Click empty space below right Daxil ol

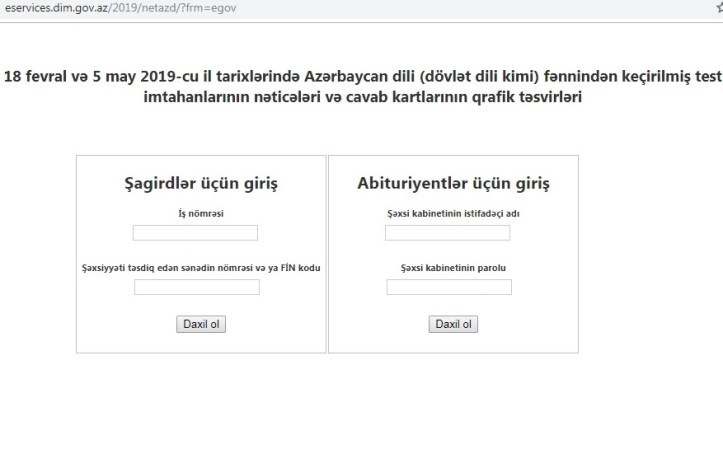(453, 342)
